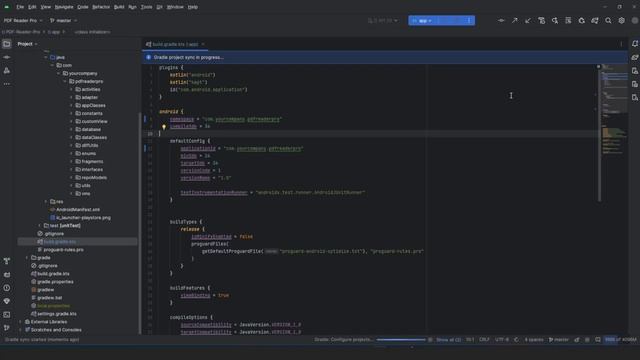
Task: Open the Refactor menu
Action: 101,7
